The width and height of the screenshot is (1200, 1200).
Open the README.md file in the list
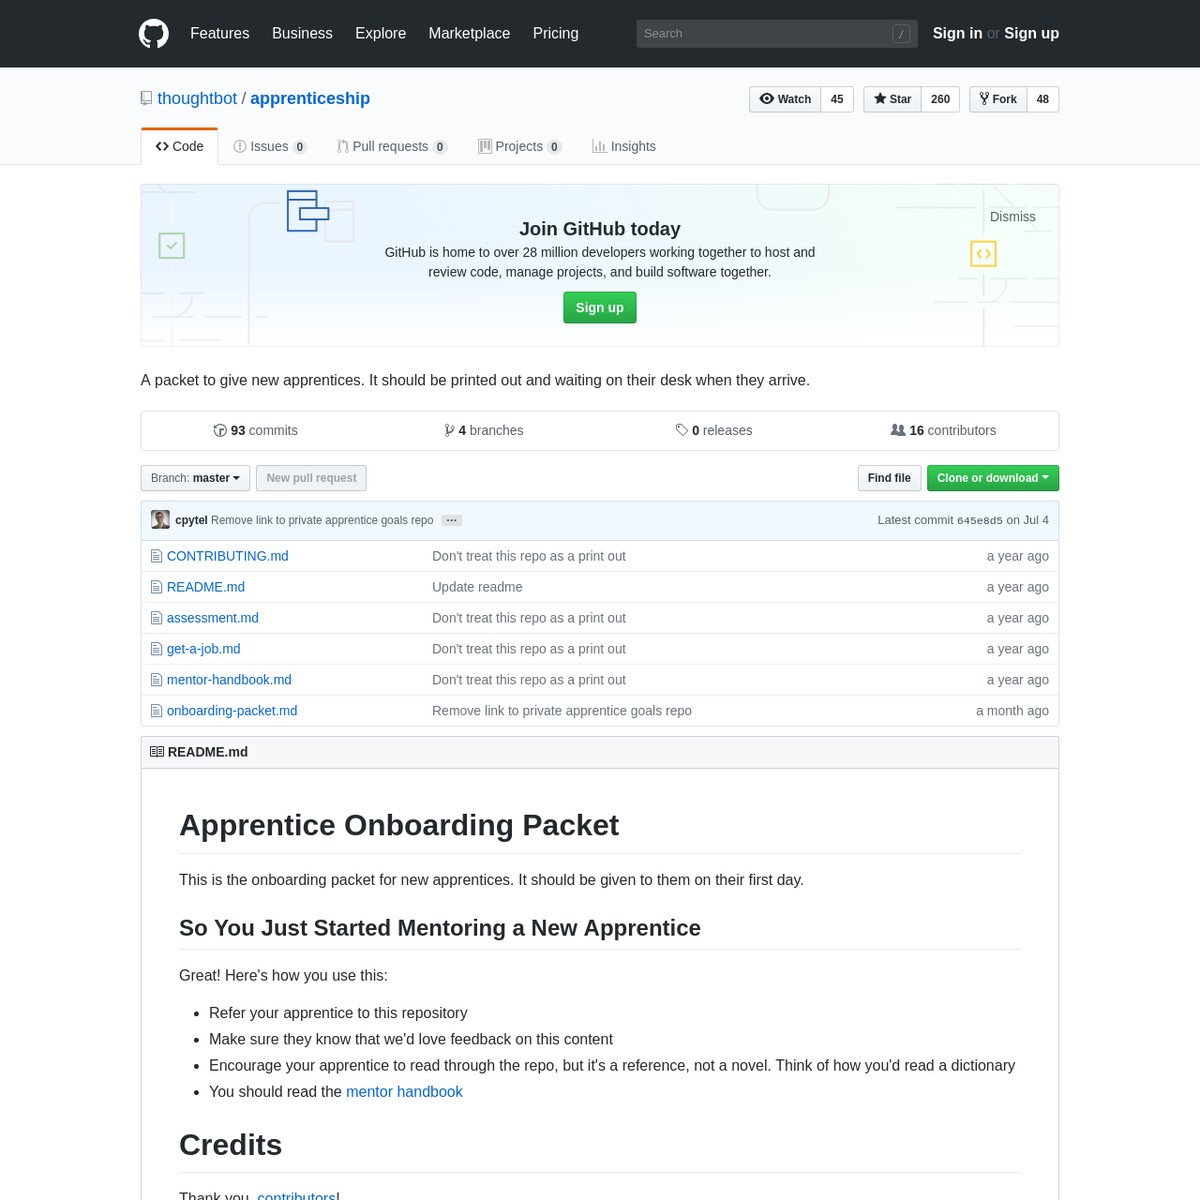tap(206, 587)
